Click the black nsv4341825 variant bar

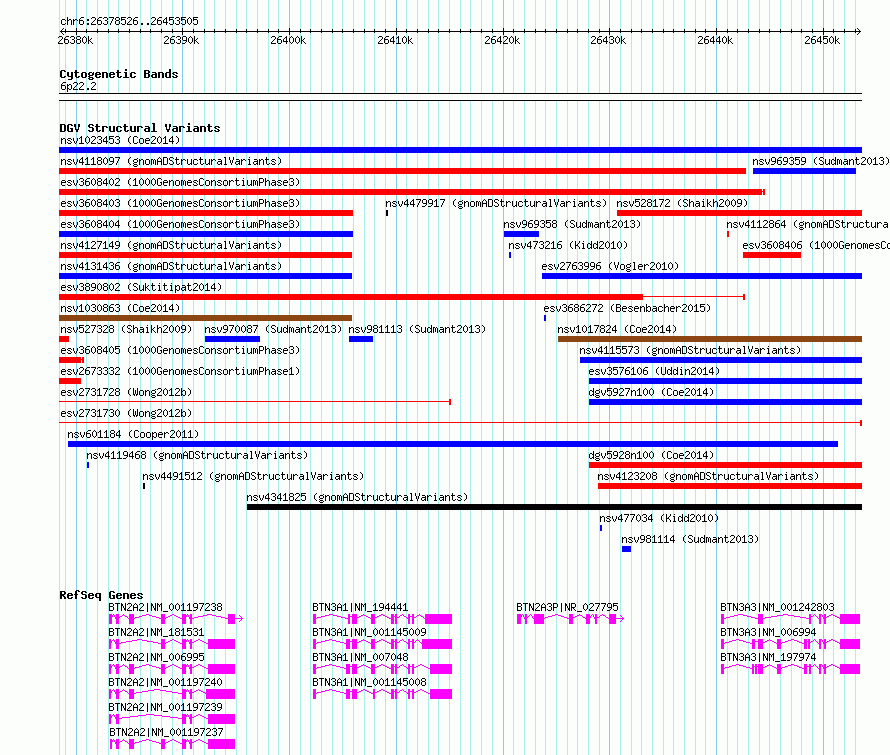(x=555, y=507)
